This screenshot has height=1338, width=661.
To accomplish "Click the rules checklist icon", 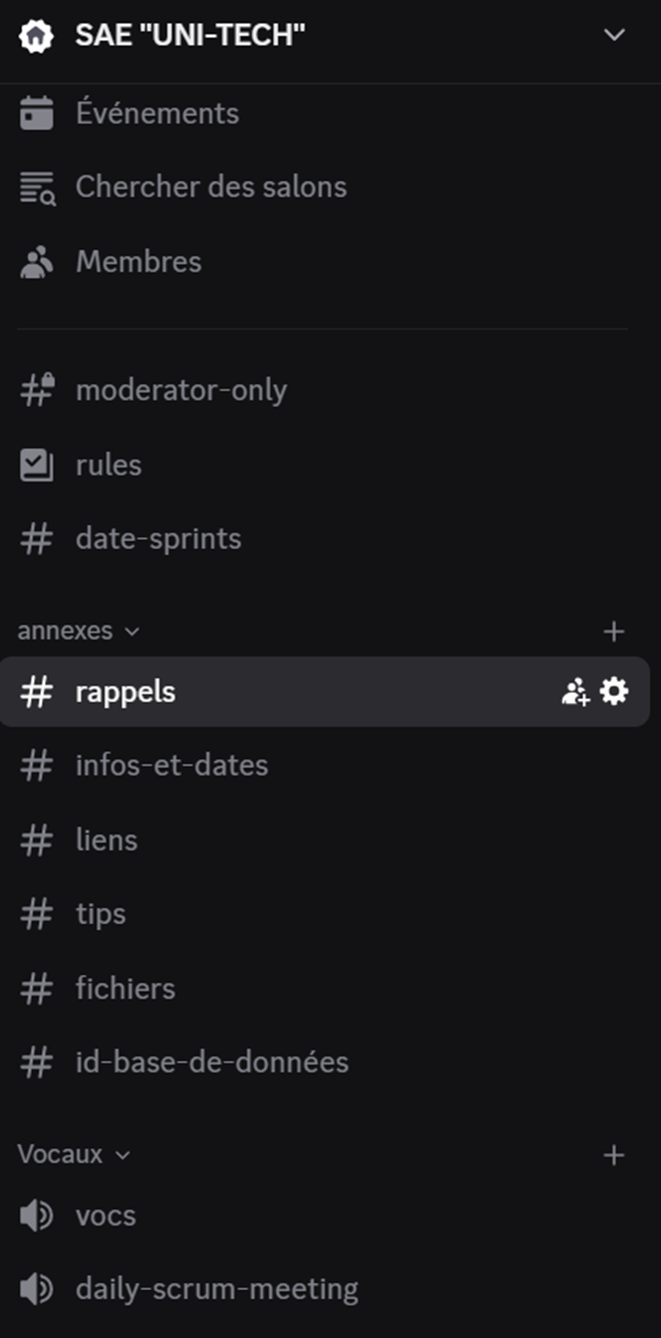I will (x=37, y=465).
